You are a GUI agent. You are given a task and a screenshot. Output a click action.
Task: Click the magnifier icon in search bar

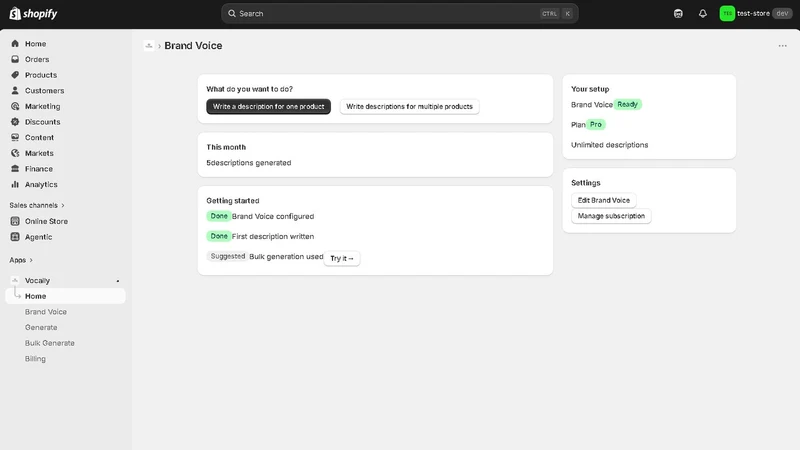(232, 14)
